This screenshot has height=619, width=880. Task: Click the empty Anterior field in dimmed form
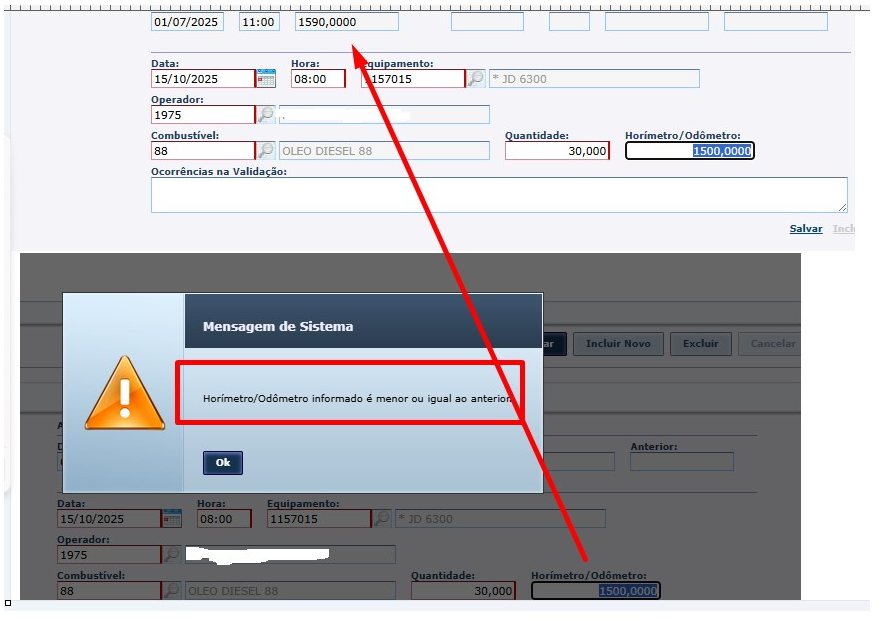pyautogui.click(x=682, y=461)
